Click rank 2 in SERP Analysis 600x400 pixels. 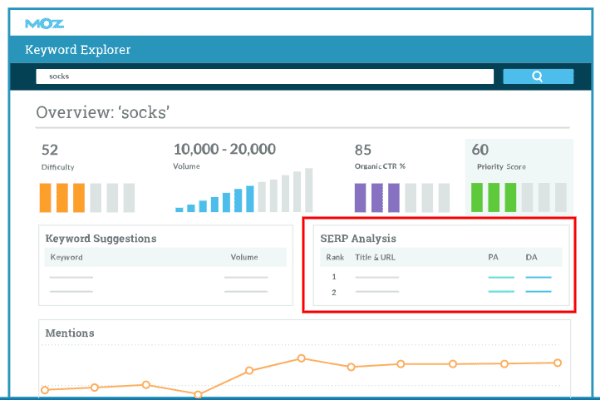pyautogui.click(x=334, y=292)
